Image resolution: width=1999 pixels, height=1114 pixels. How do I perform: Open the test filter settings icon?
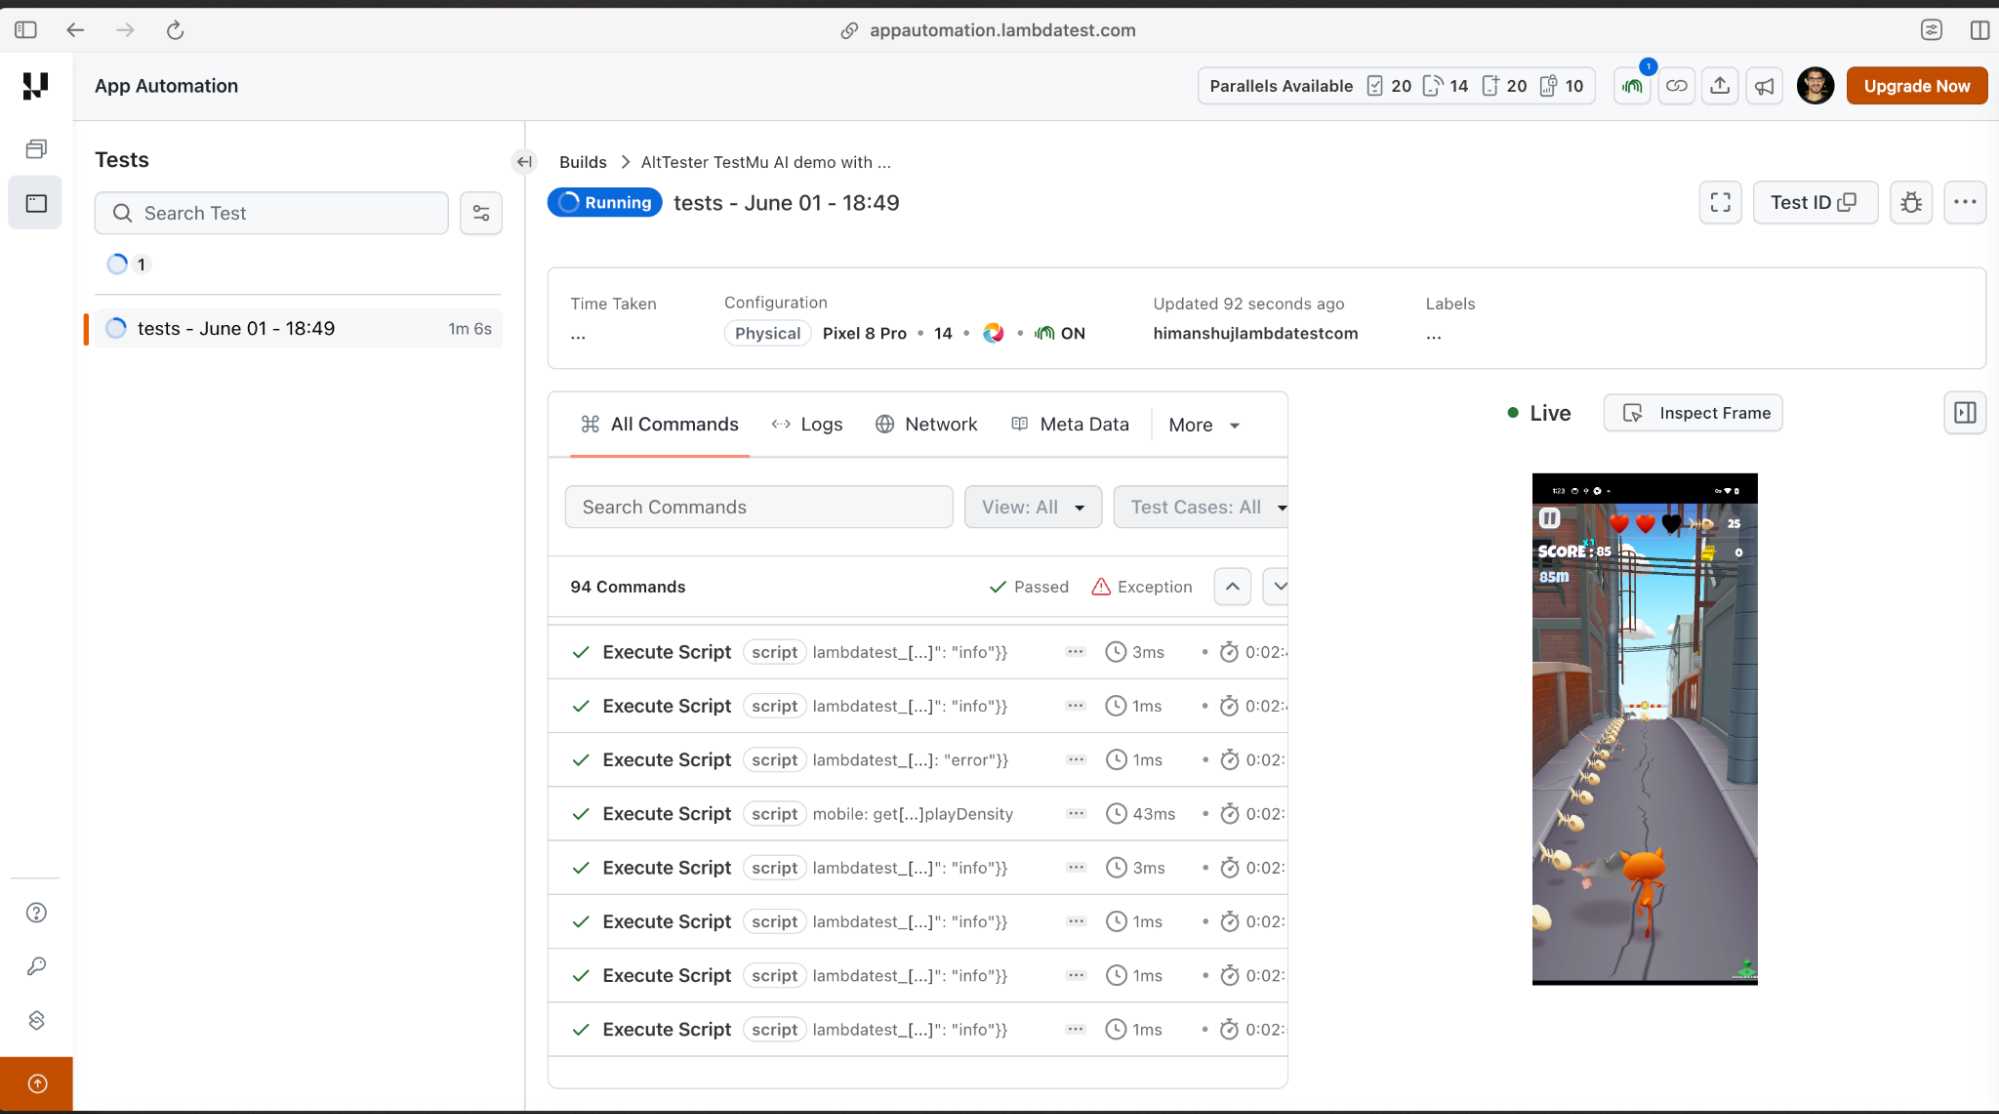481,213
